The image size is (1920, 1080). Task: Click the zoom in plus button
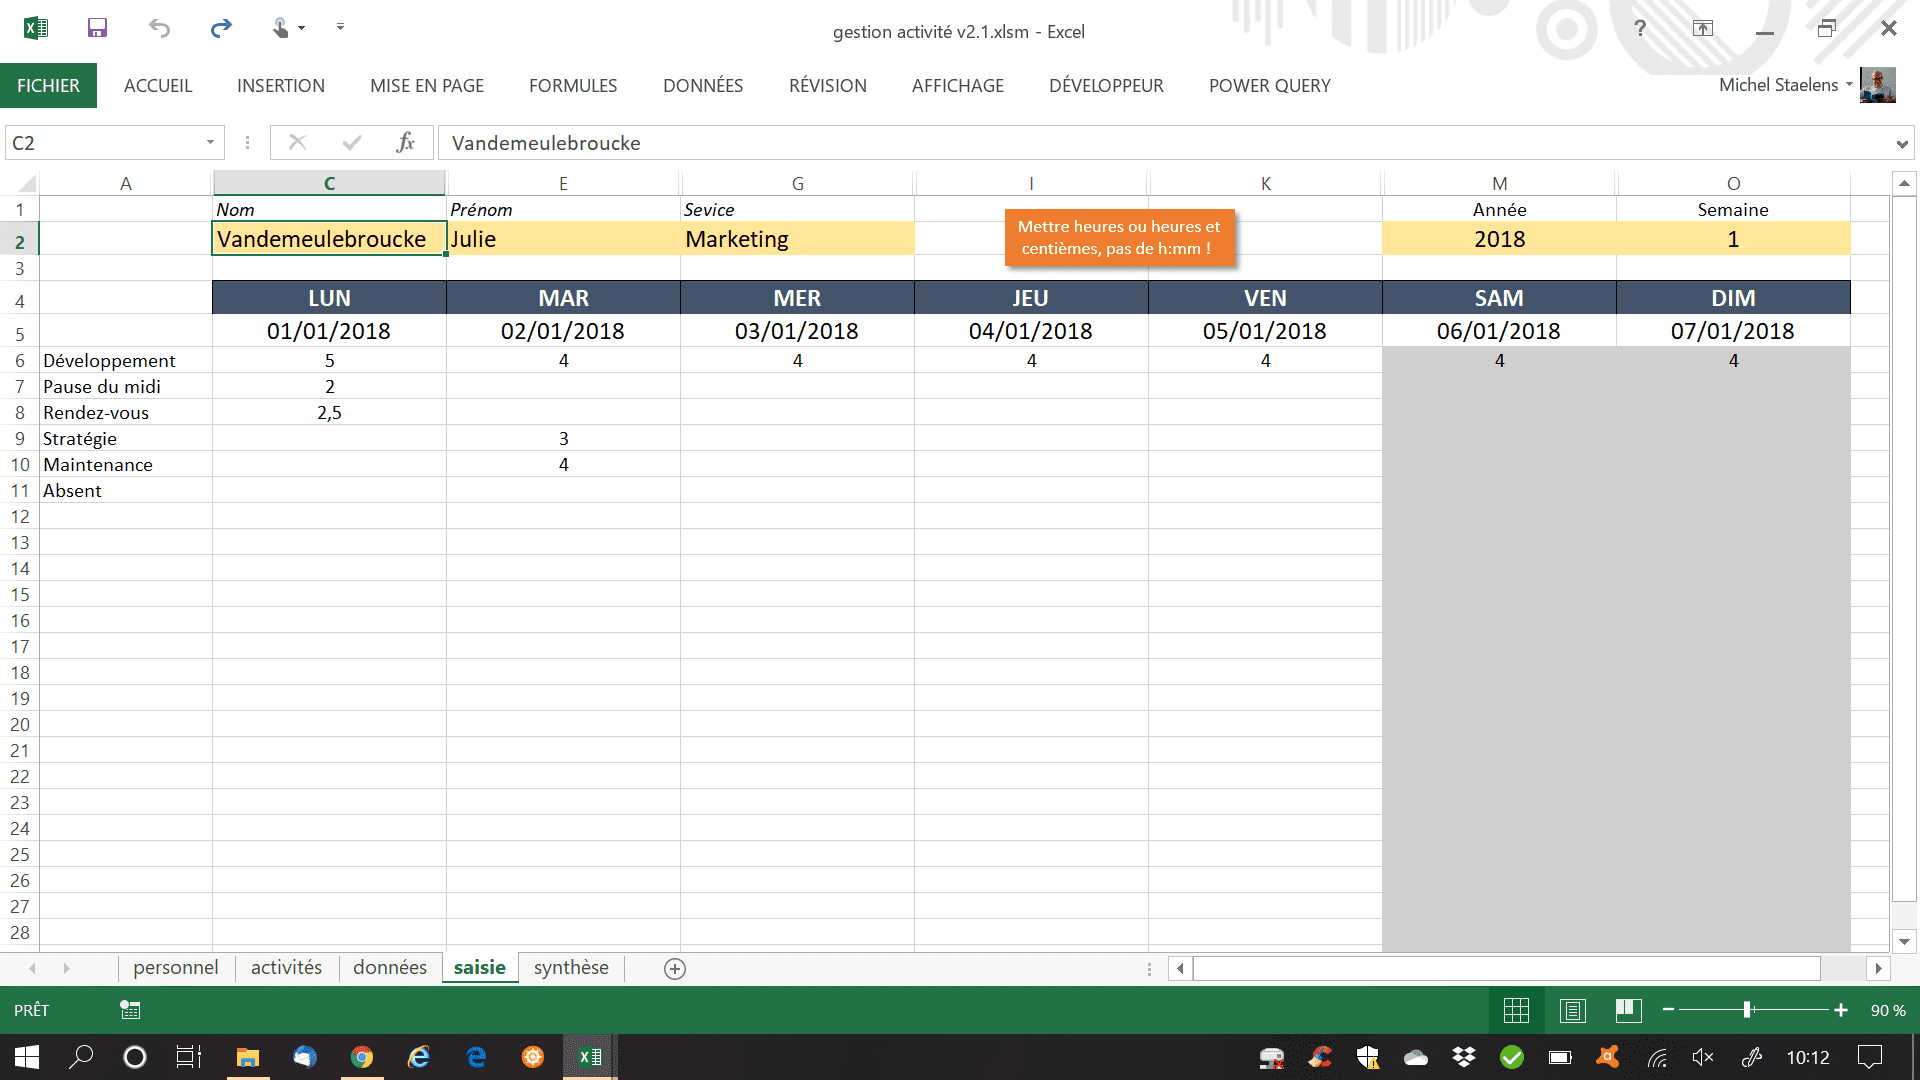[x=1841, y=1011]
